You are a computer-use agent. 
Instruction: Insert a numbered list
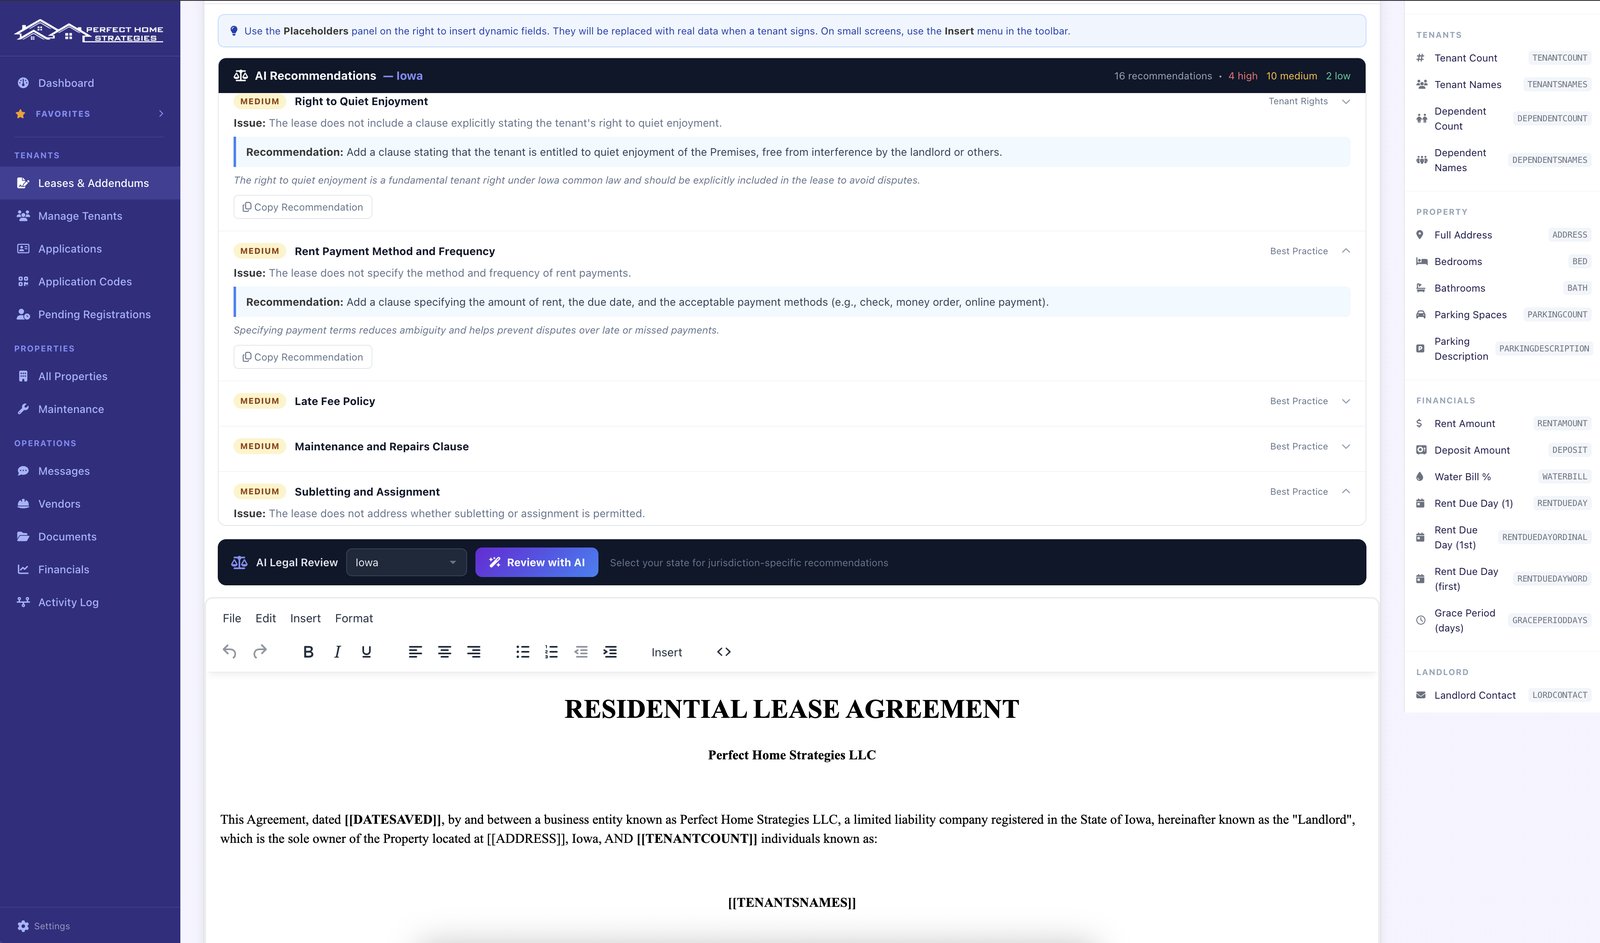coord(551,652)
